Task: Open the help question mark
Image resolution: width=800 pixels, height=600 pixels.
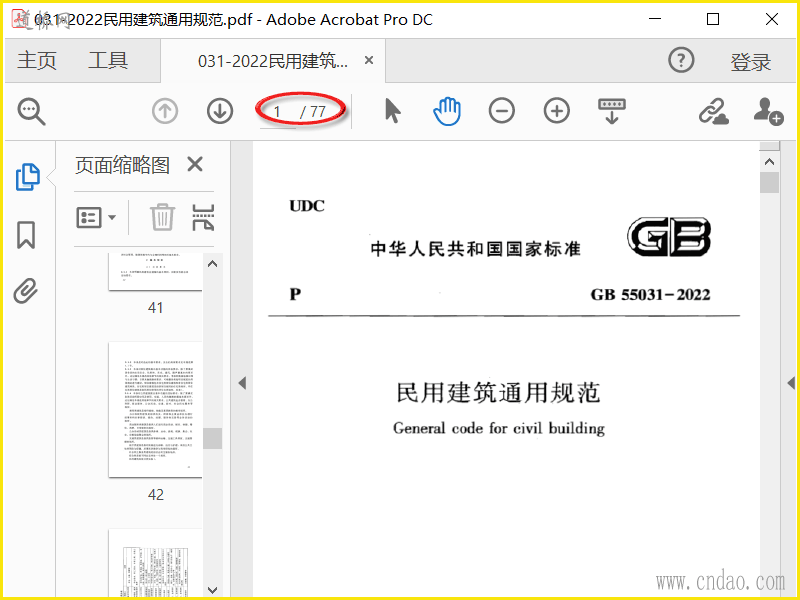Action: click(x=681, y=60)
